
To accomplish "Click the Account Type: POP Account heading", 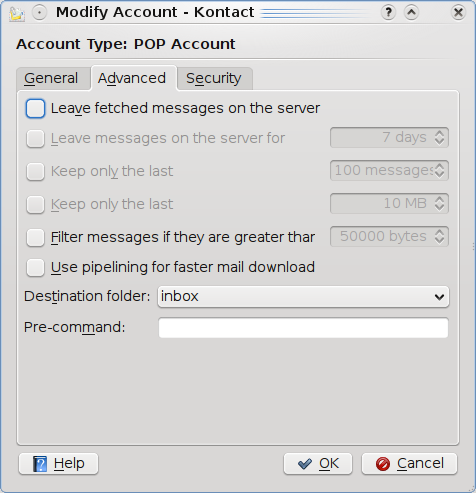I will coord(126,44).
